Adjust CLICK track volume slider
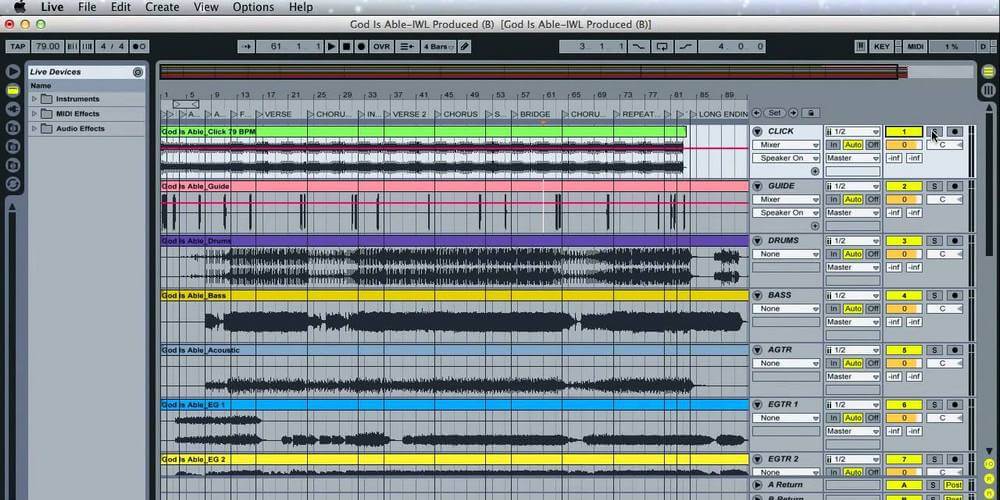The height and width of the screenshot is (500, 1000). [x=904, y=145]
